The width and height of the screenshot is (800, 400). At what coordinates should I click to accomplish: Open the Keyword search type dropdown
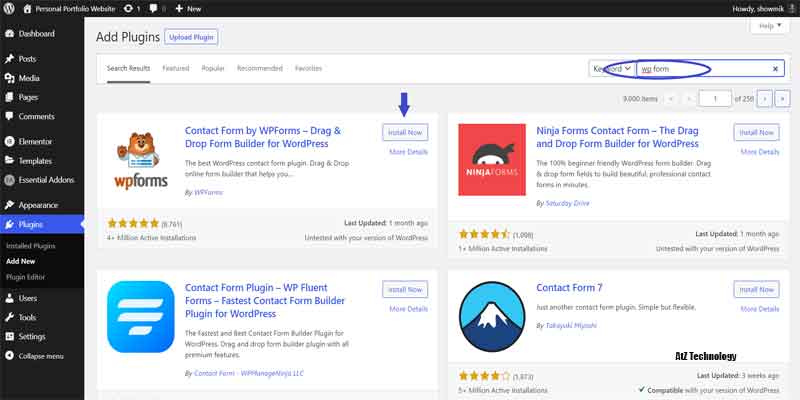click(612, 68)
